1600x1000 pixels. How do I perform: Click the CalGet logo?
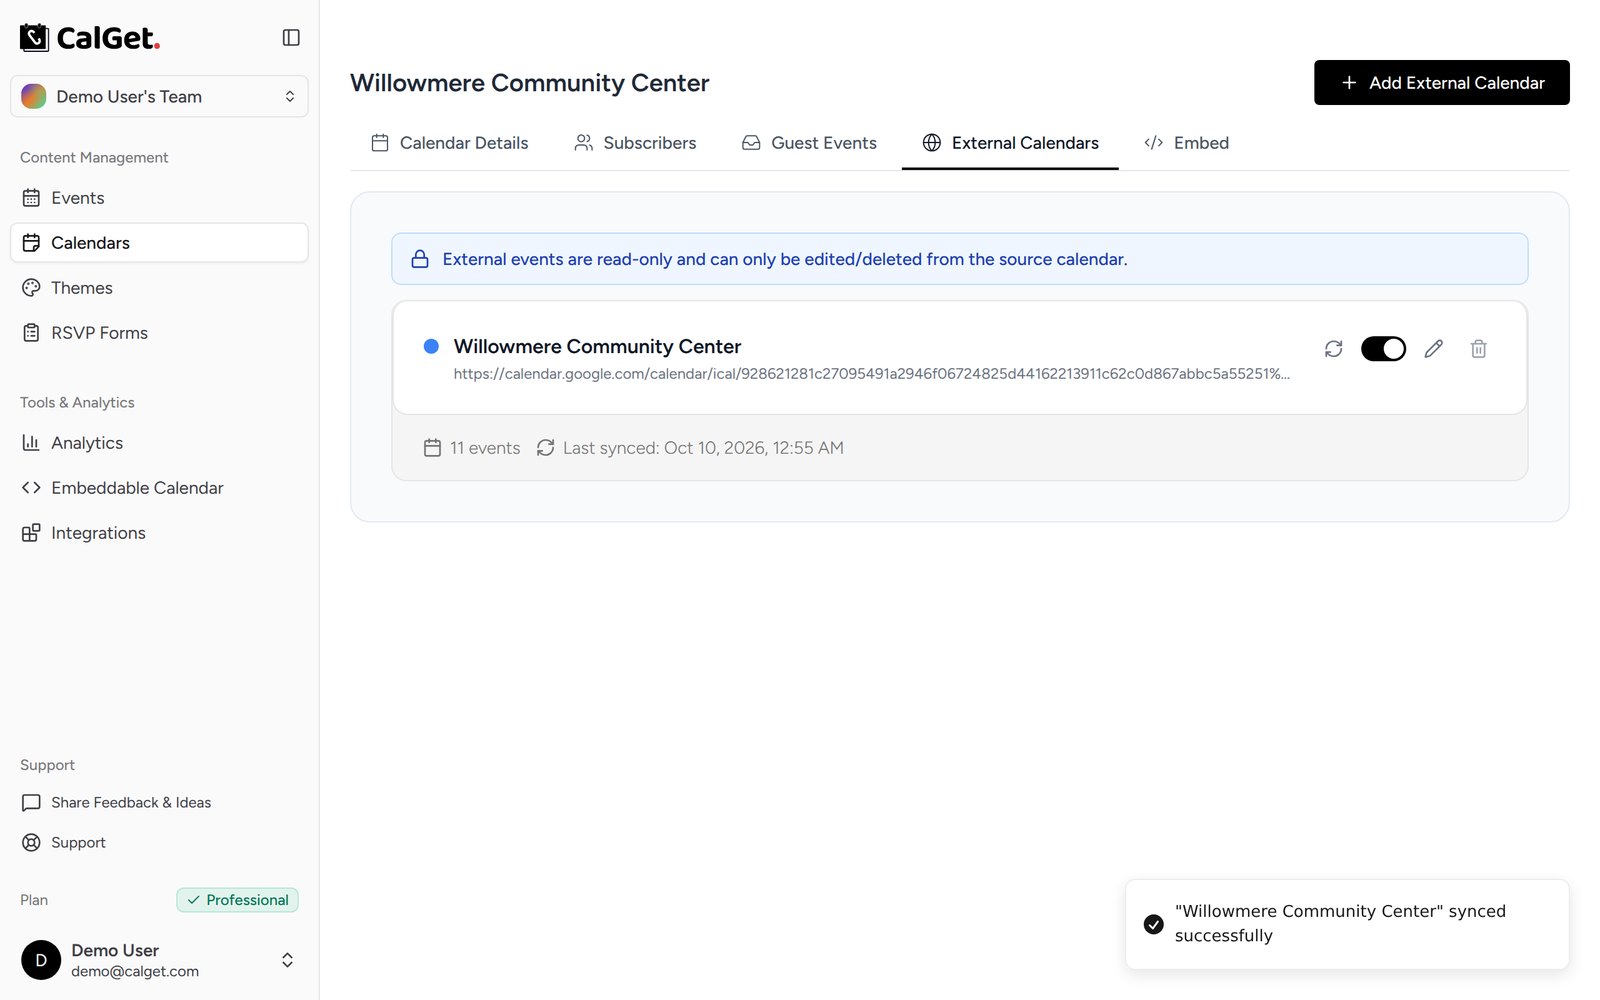pyautogui.click(x=90, y=38)
